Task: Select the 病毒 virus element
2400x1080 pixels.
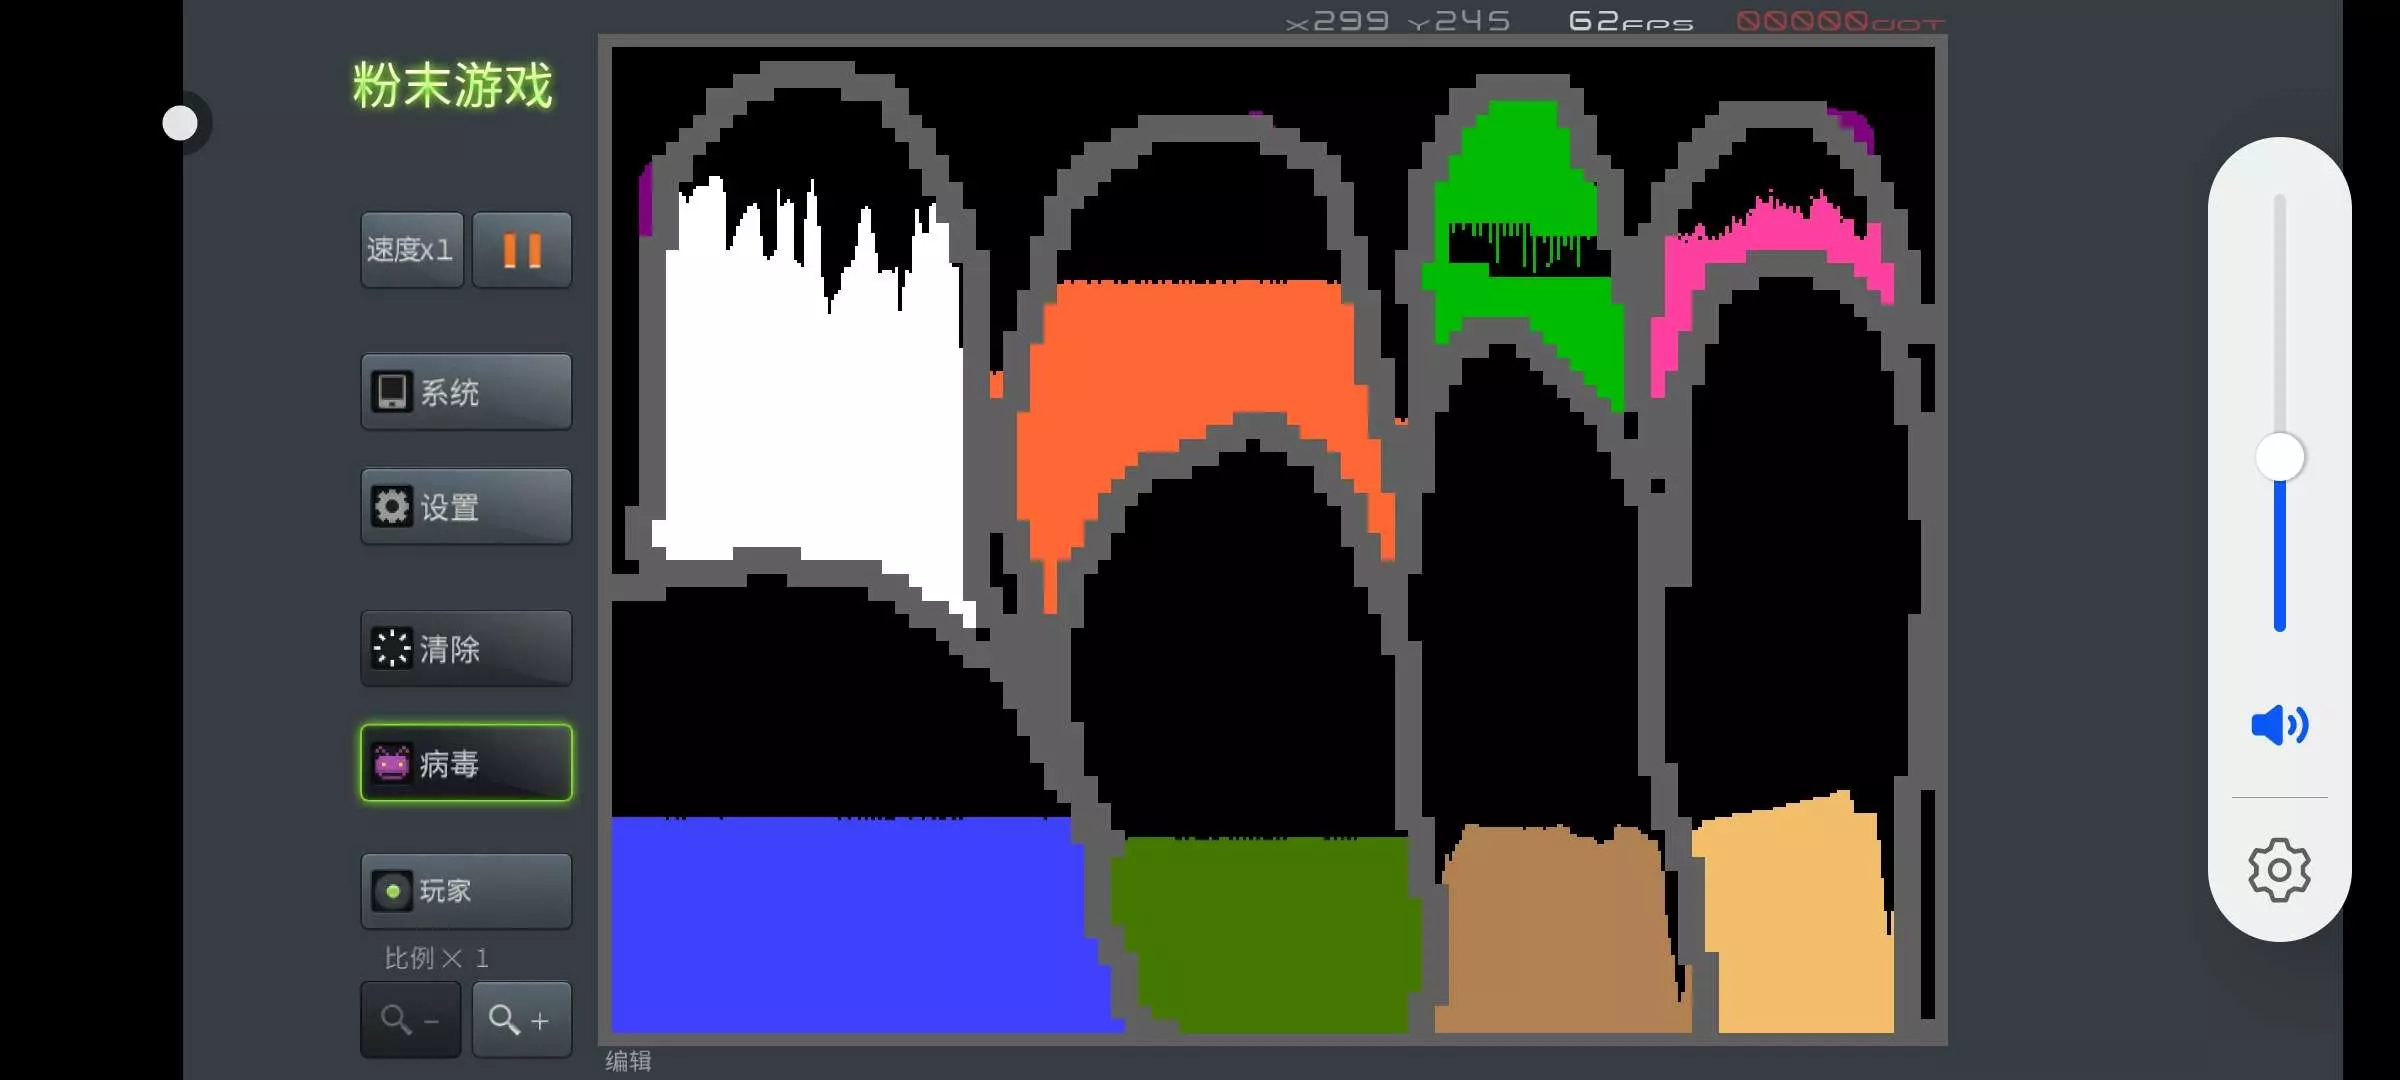Action: coord(466,763)
